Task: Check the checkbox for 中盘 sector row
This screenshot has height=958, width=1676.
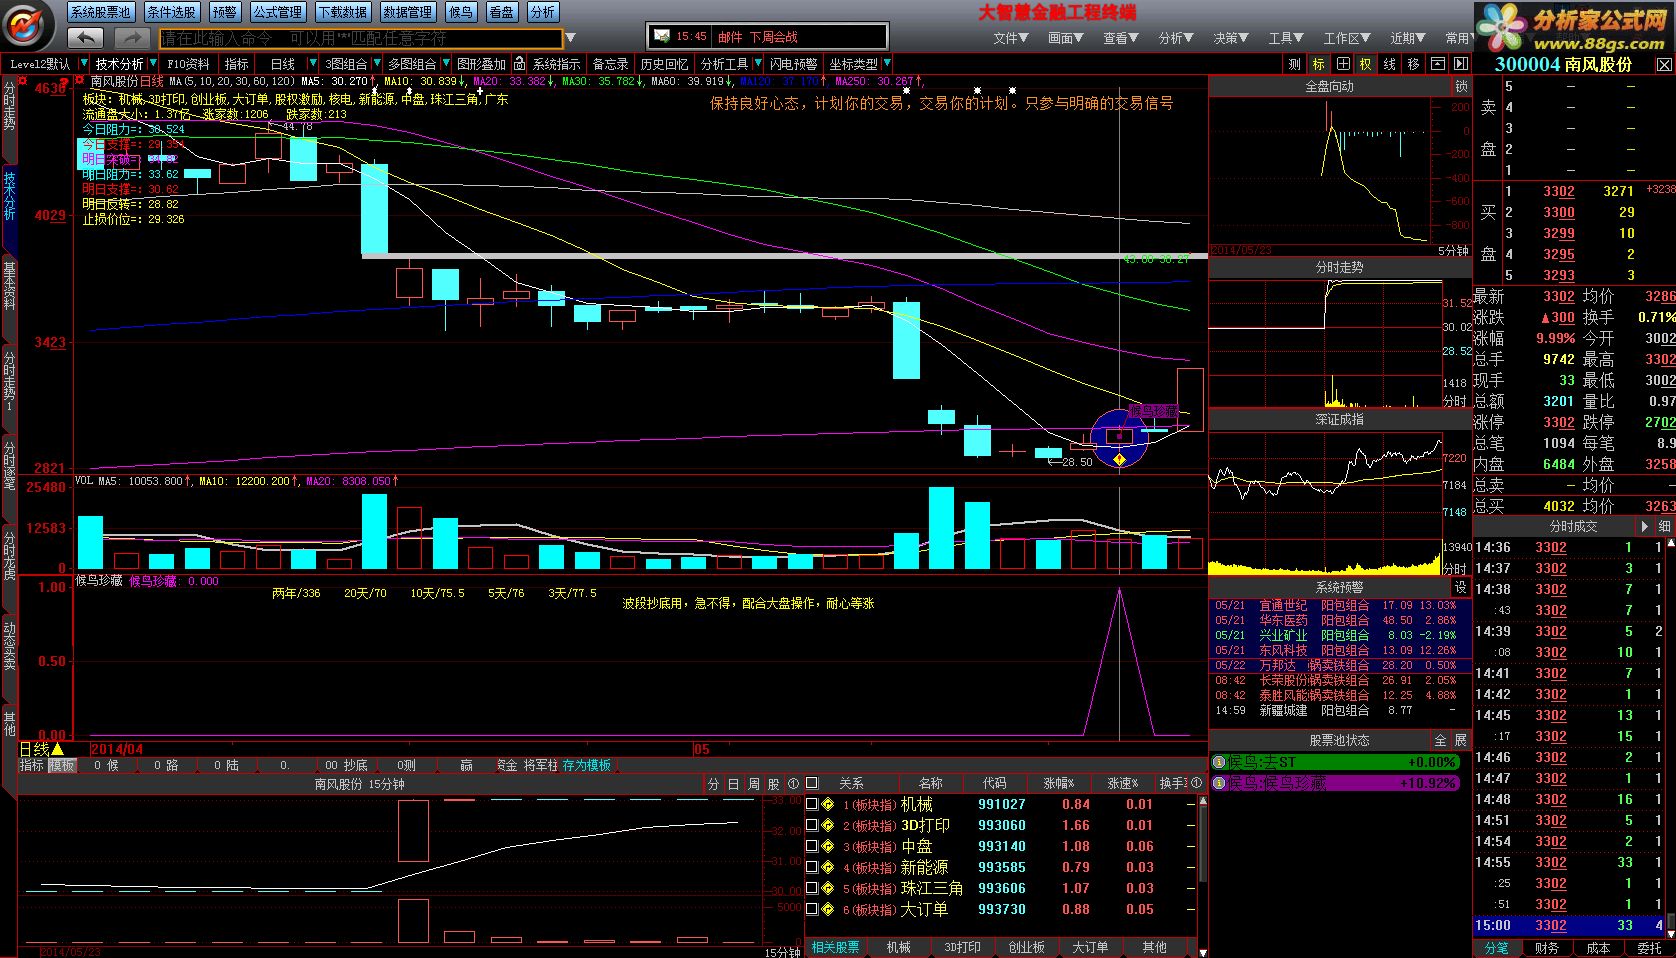Action: [812, 846]
